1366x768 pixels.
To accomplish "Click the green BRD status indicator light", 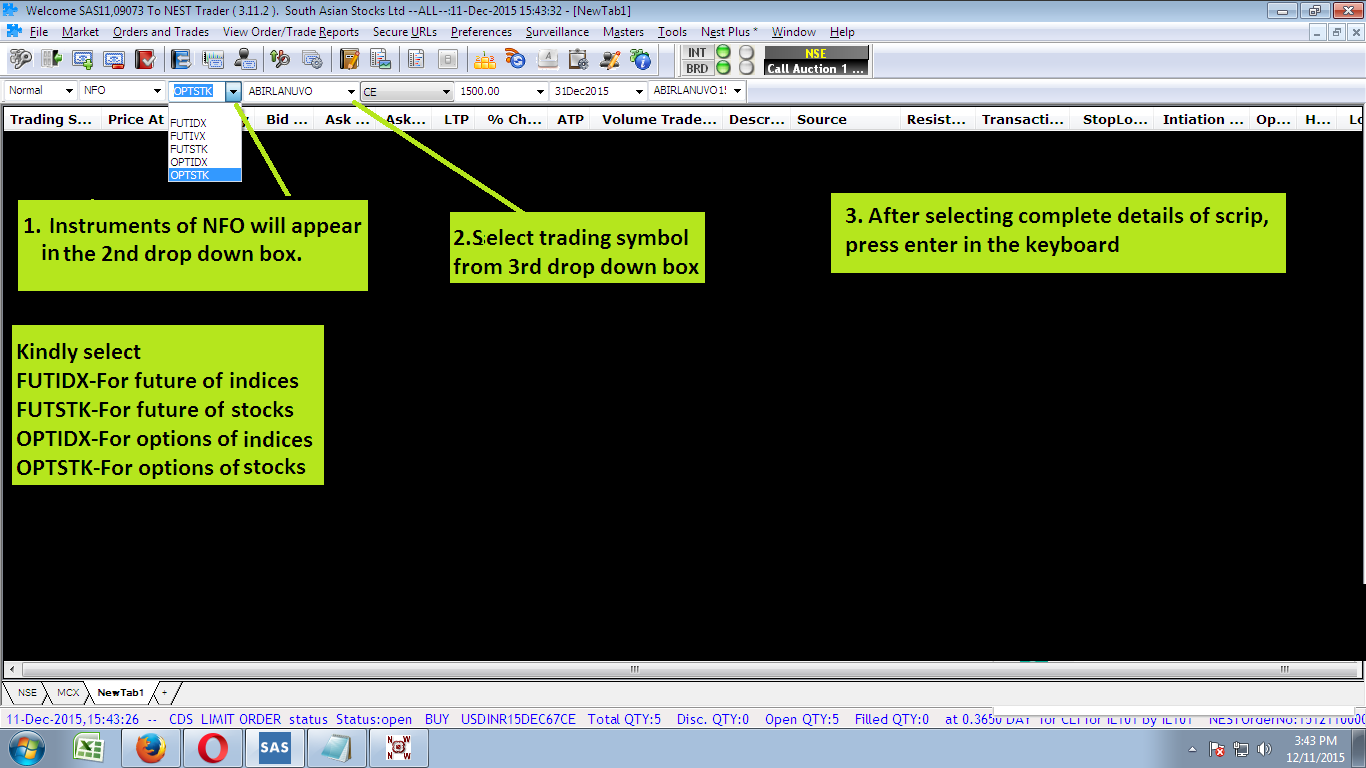I will tap(722, 68).
